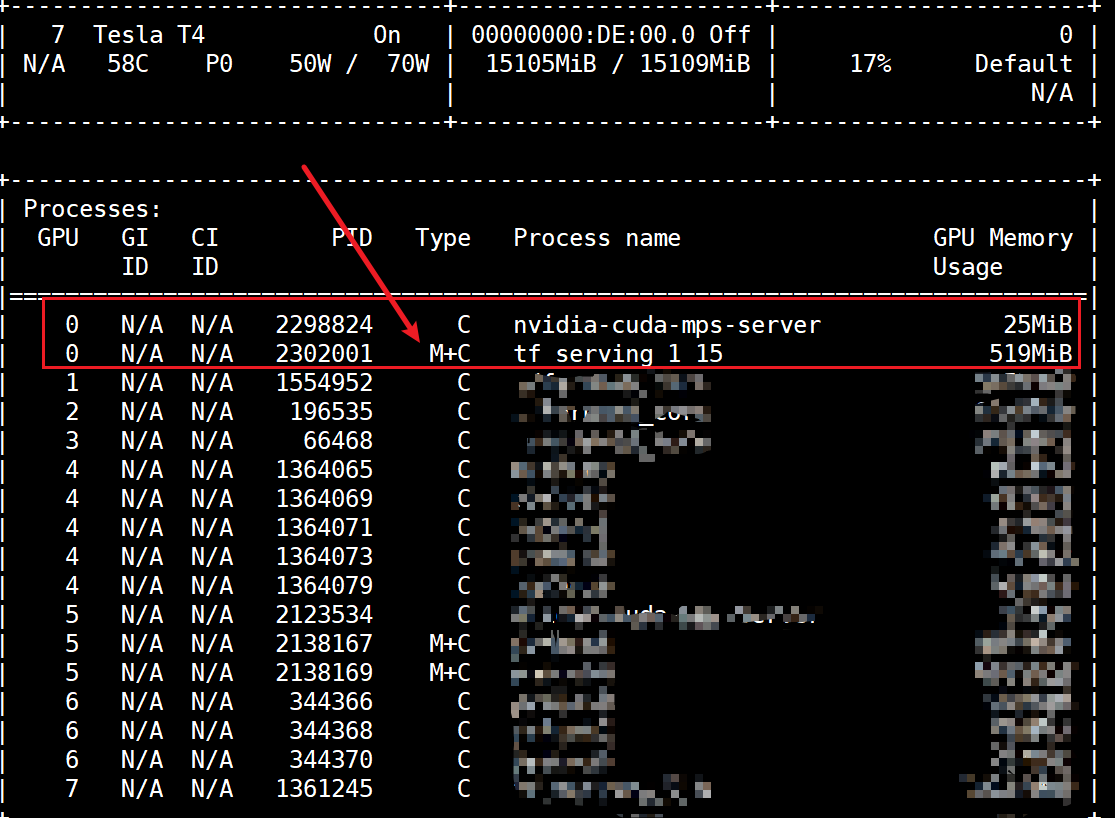Click type 'C' of PID 2298824
The image size is (1115, 818).
pyautogui.click(x=464, y=325)
